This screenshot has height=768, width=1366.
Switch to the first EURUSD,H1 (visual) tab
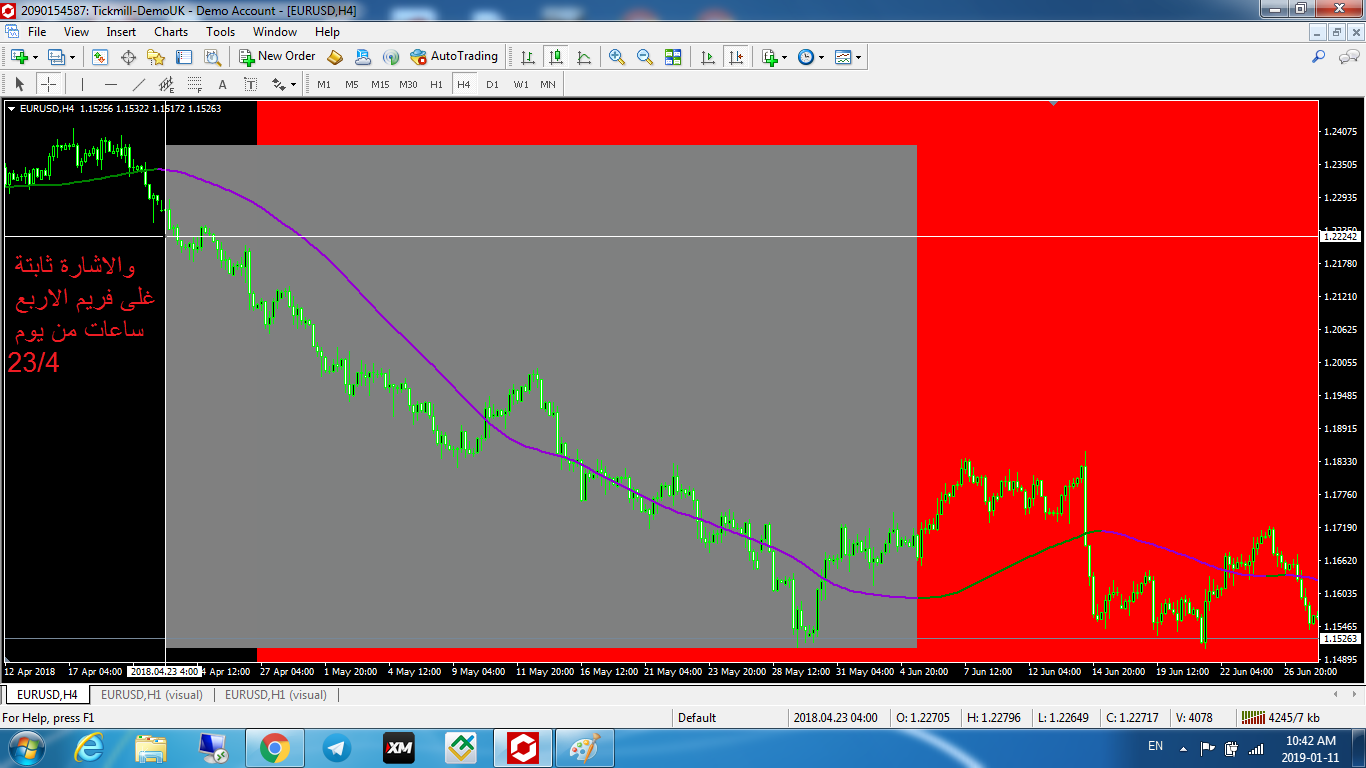151,694
